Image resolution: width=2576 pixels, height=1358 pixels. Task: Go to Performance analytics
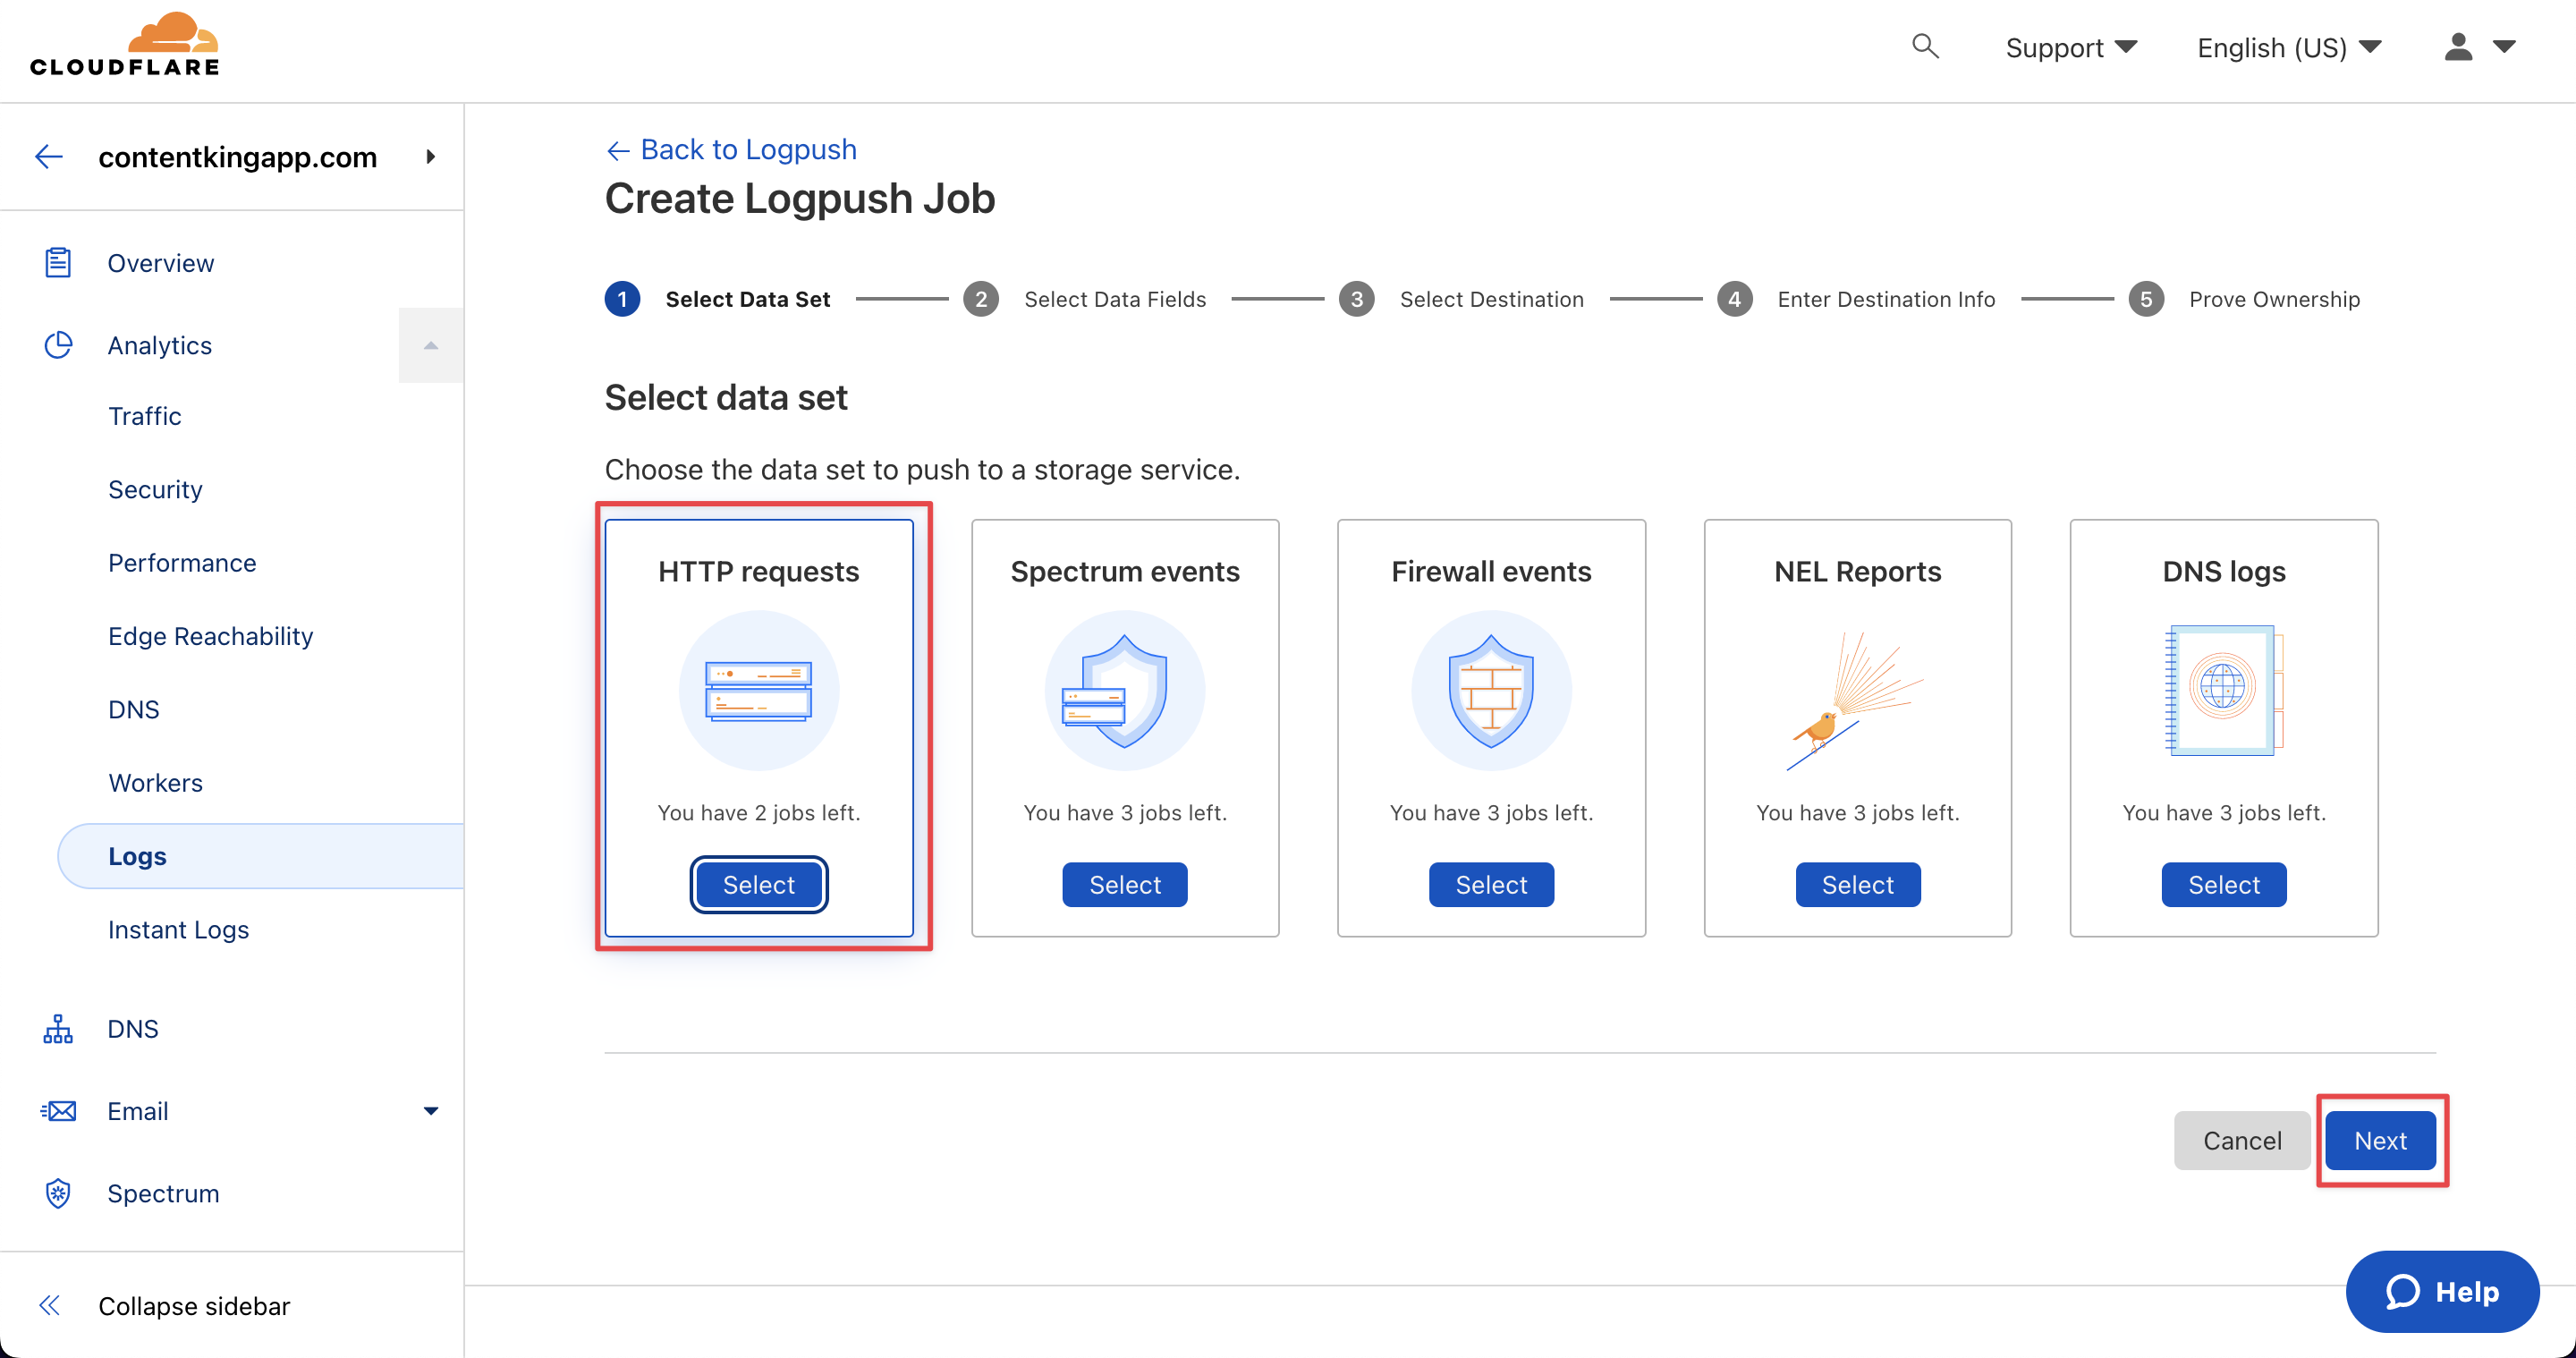[182, 563]
